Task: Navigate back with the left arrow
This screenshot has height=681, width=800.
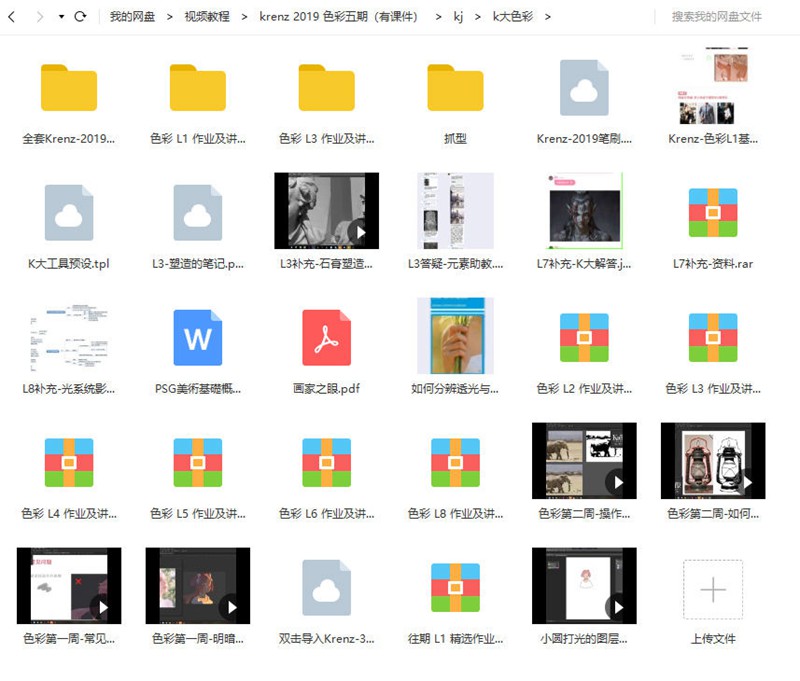Action: (12, 16)
